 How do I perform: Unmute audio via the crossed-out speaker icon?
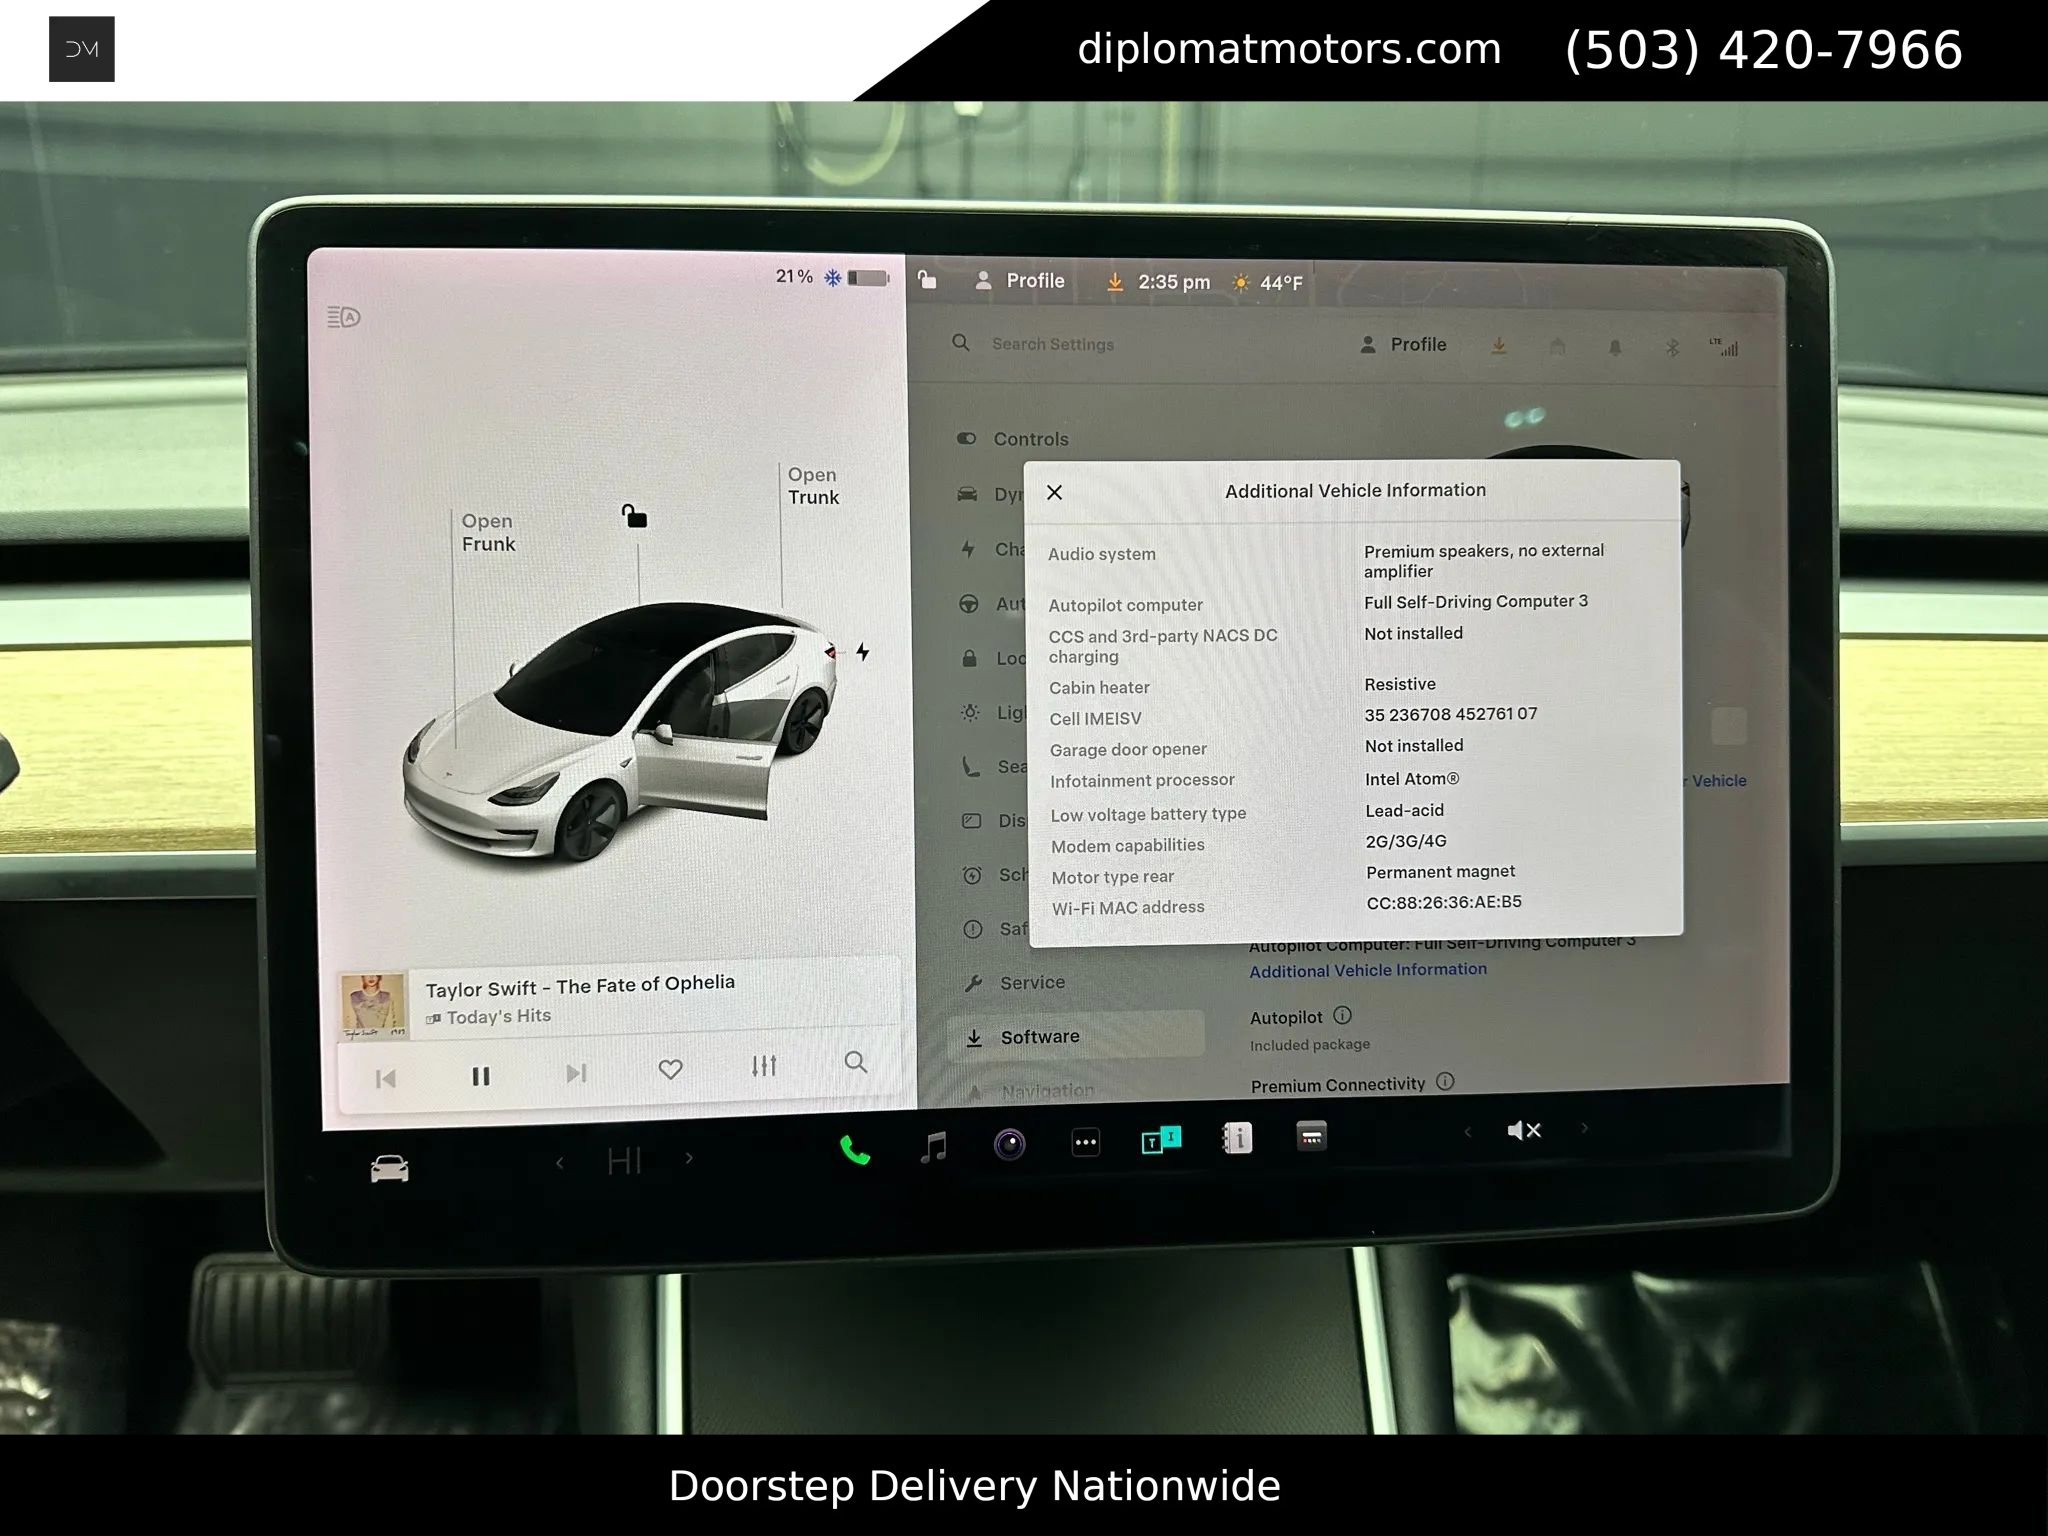click(x=1524, y=1129)
